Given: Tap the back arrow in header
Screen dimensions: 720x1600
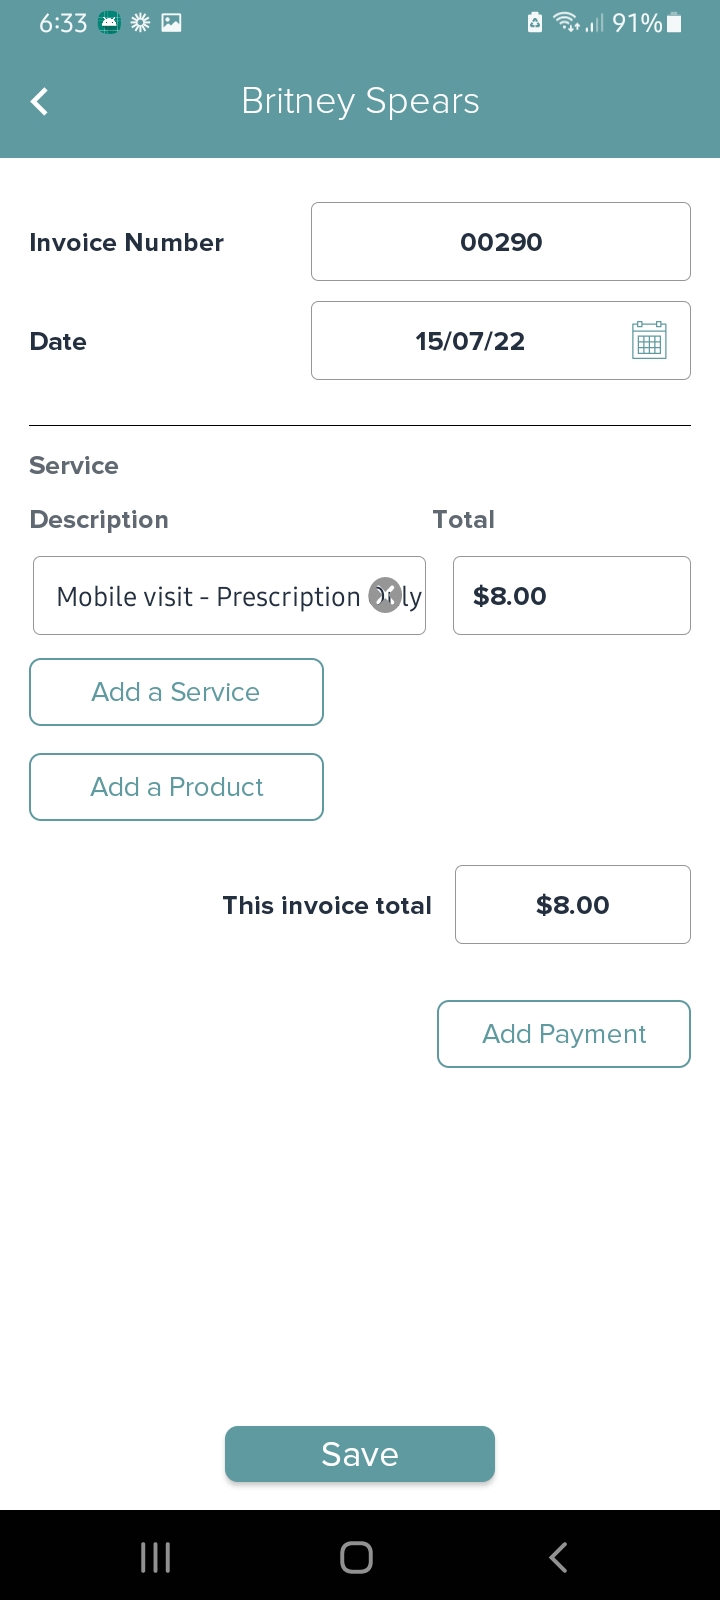Looking at the screenshot, I should click(40, 101).
